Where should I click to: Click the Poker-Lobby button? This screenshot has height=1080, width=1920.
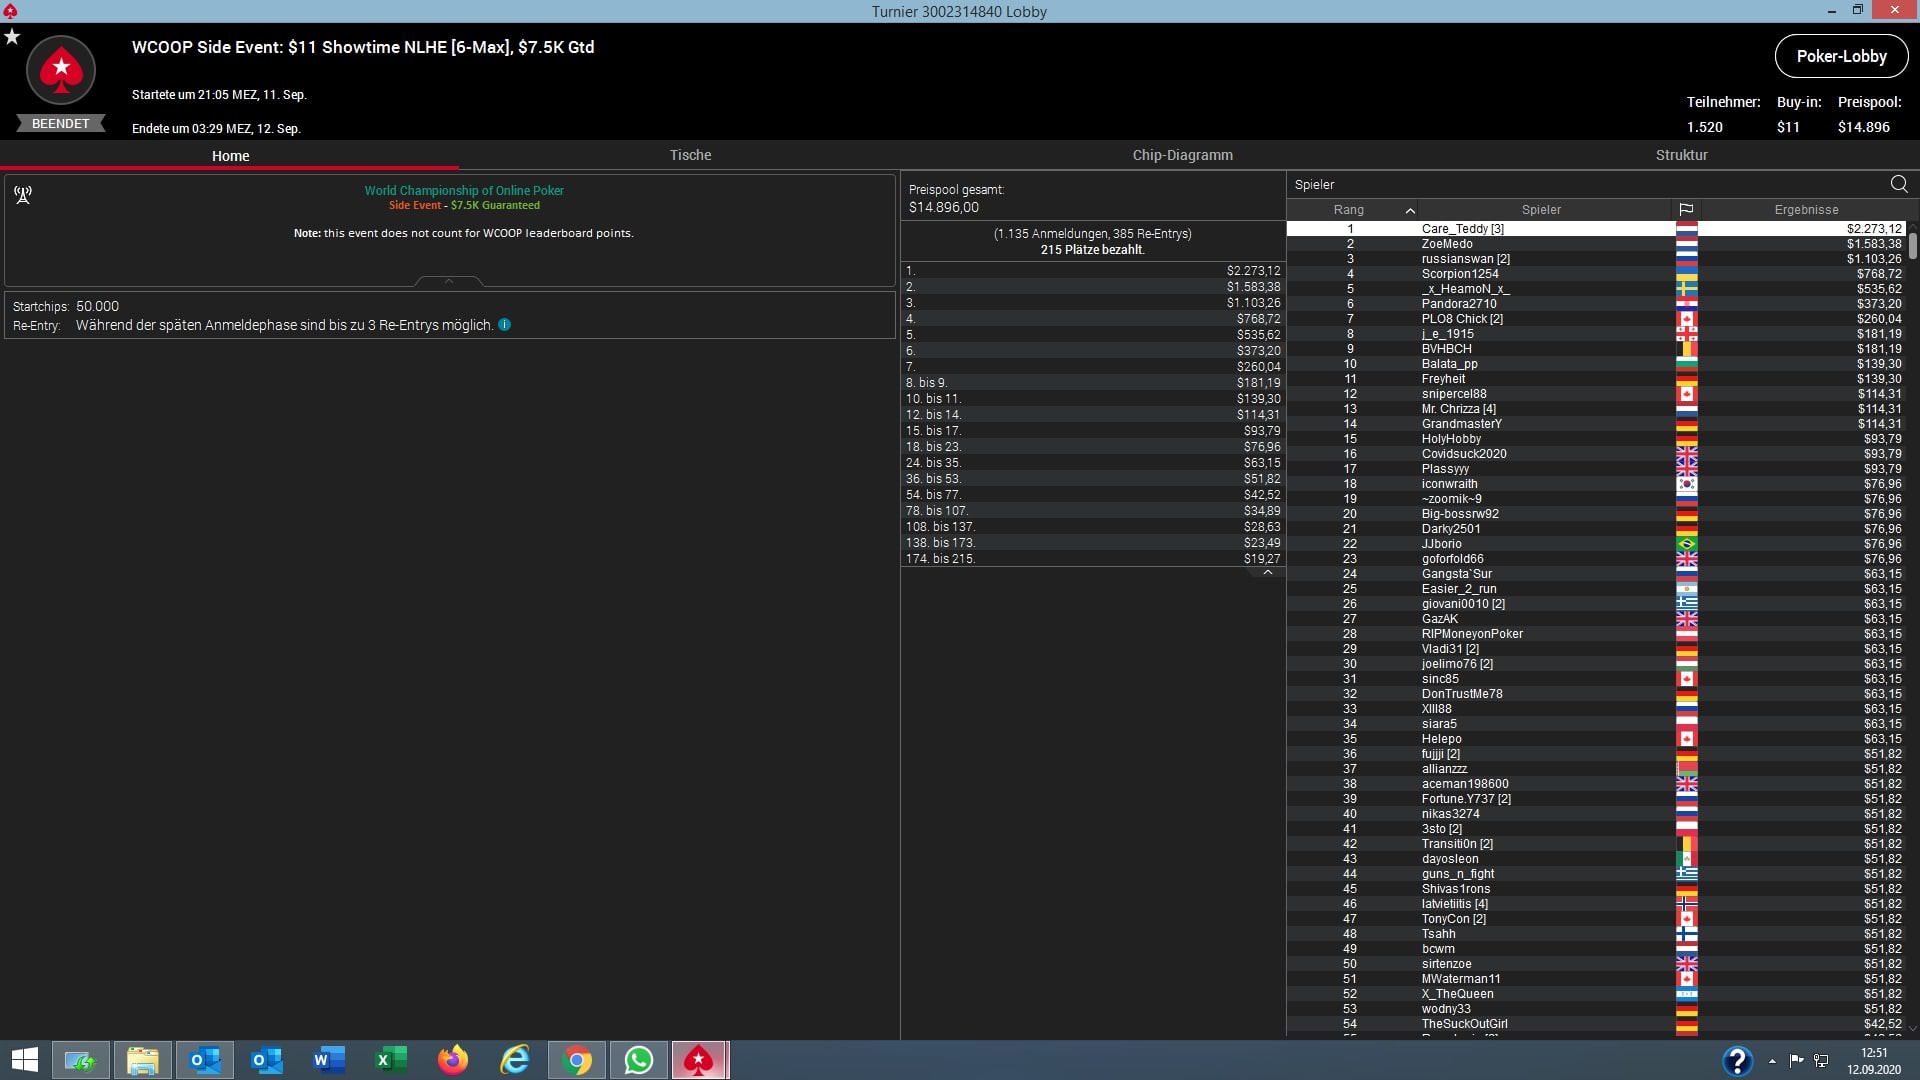click(1841, 56)
